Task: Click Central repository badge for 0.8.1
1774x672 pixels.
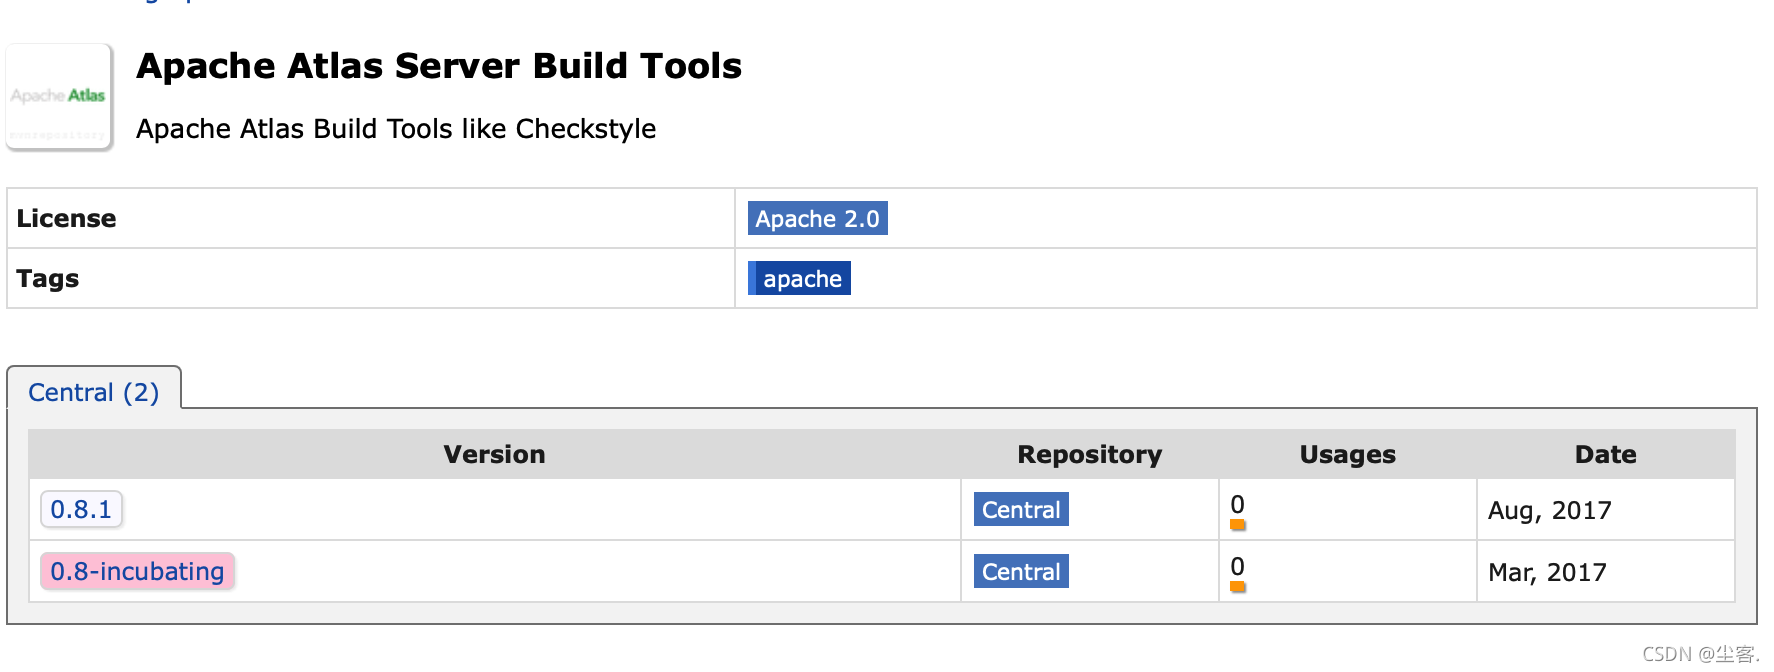Action: coord(1021,509)
